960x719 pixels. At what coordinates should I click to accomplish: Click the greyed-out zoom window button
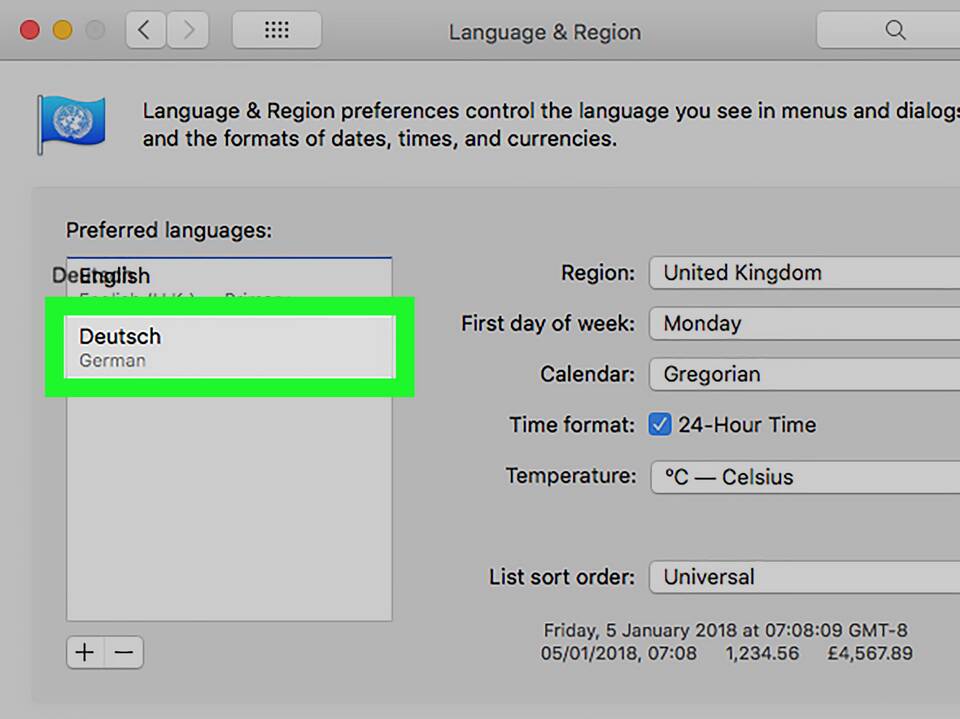pyautogui.click(x=95, y=30)
